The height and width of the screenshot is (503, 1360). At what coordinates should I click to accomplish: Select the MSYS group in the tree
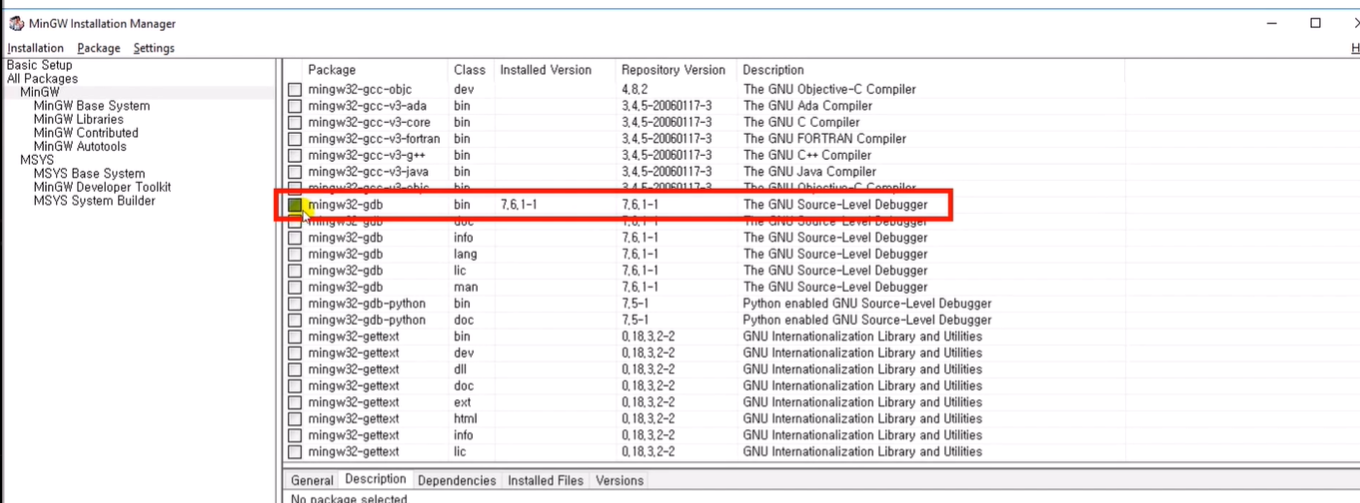37,160
